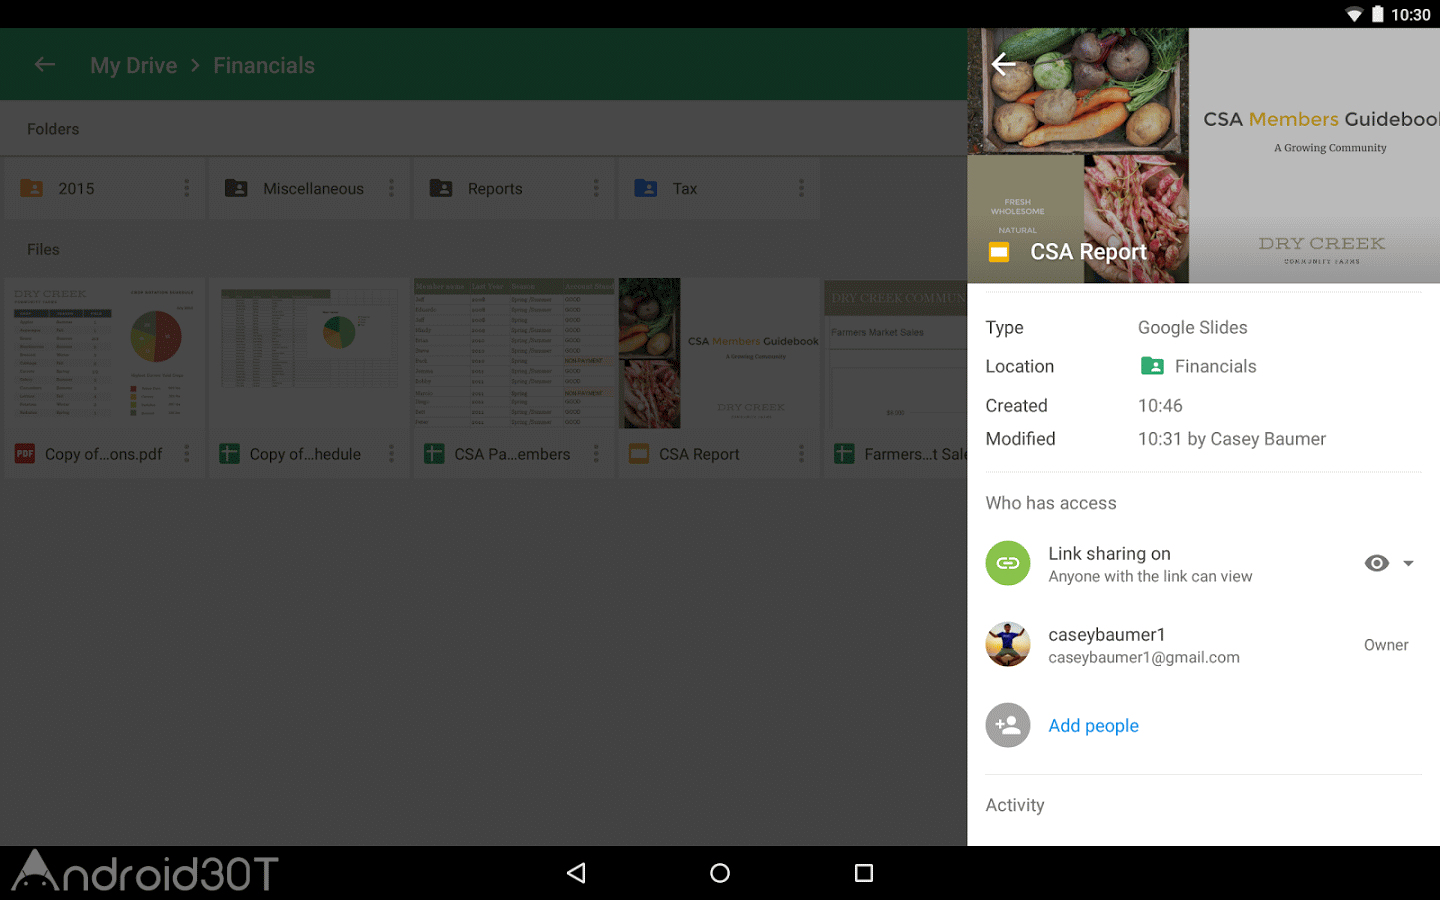Click the Activity section heading
This screenshot has width=1440, height=900.
pos(1015,805)
